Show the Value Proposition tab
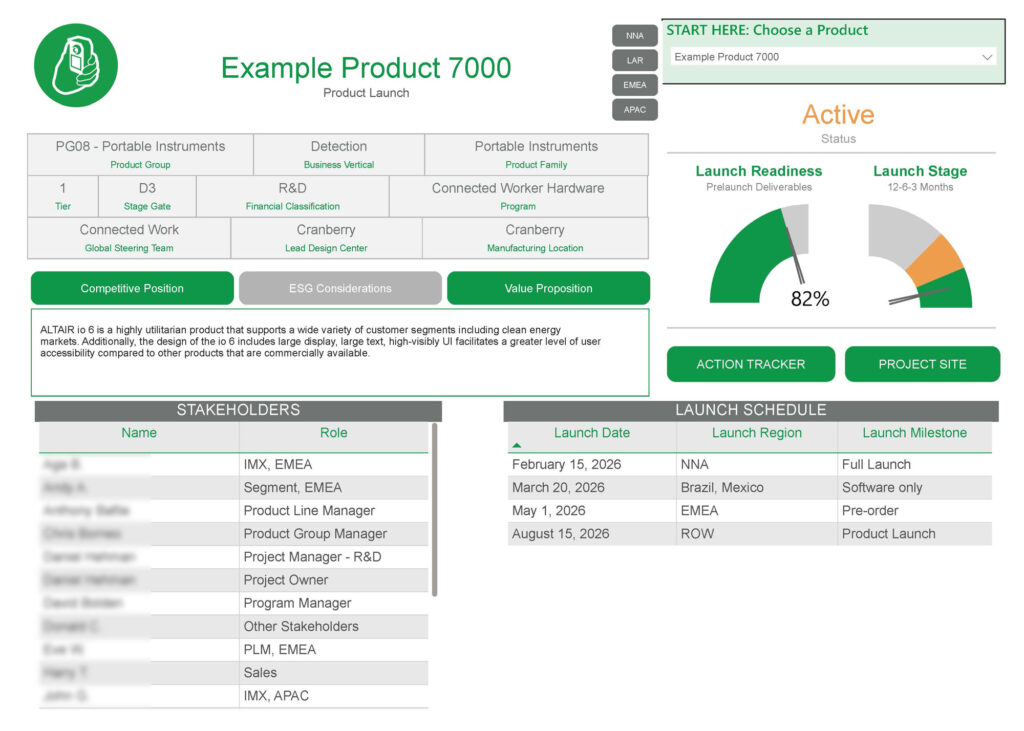 (x=548, y=288)
